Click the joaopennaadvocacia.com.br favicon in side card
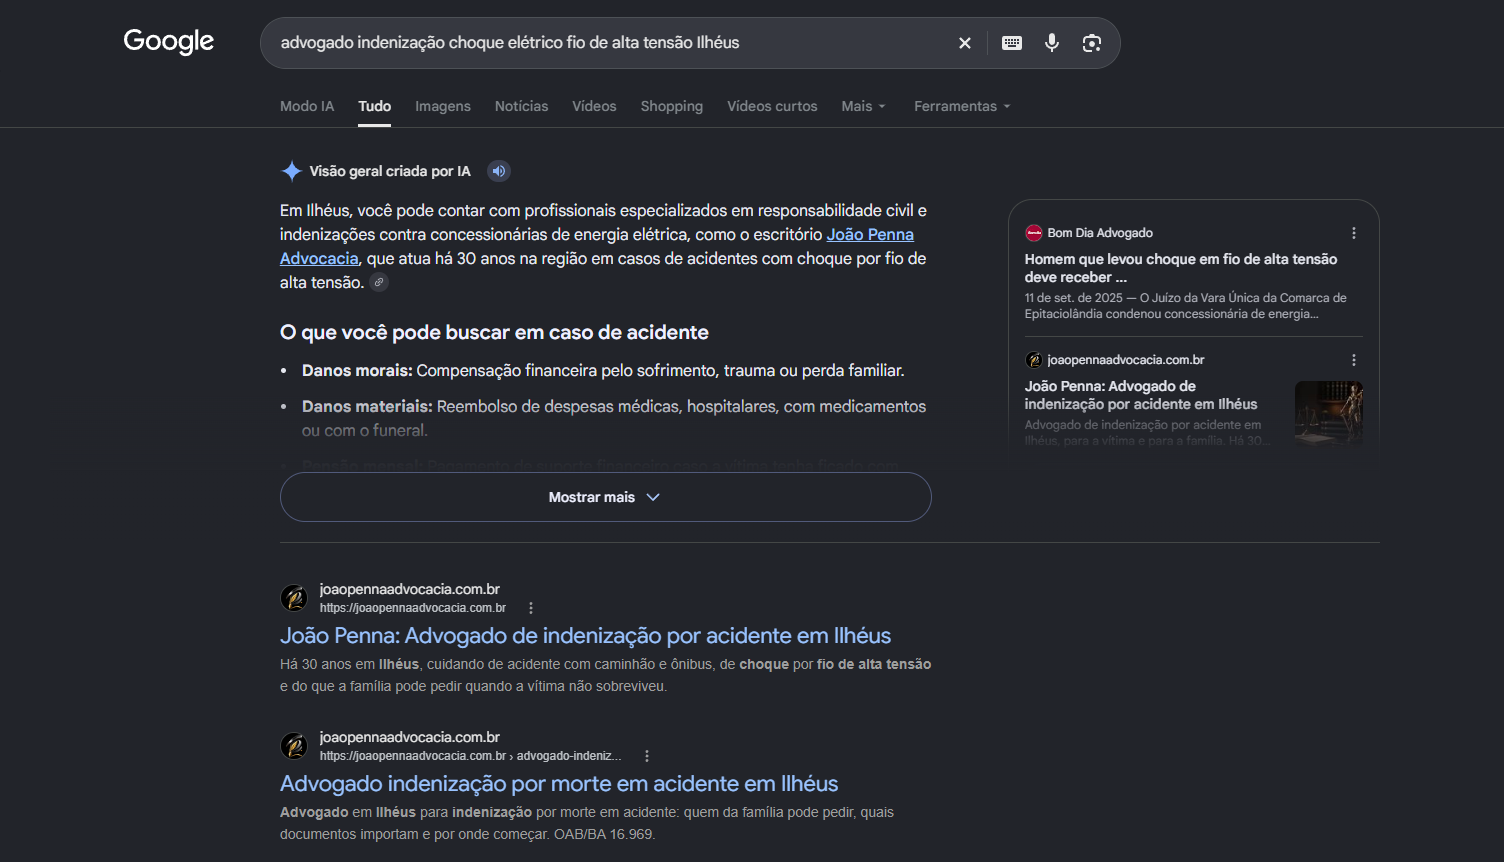 pos(1034,360)
